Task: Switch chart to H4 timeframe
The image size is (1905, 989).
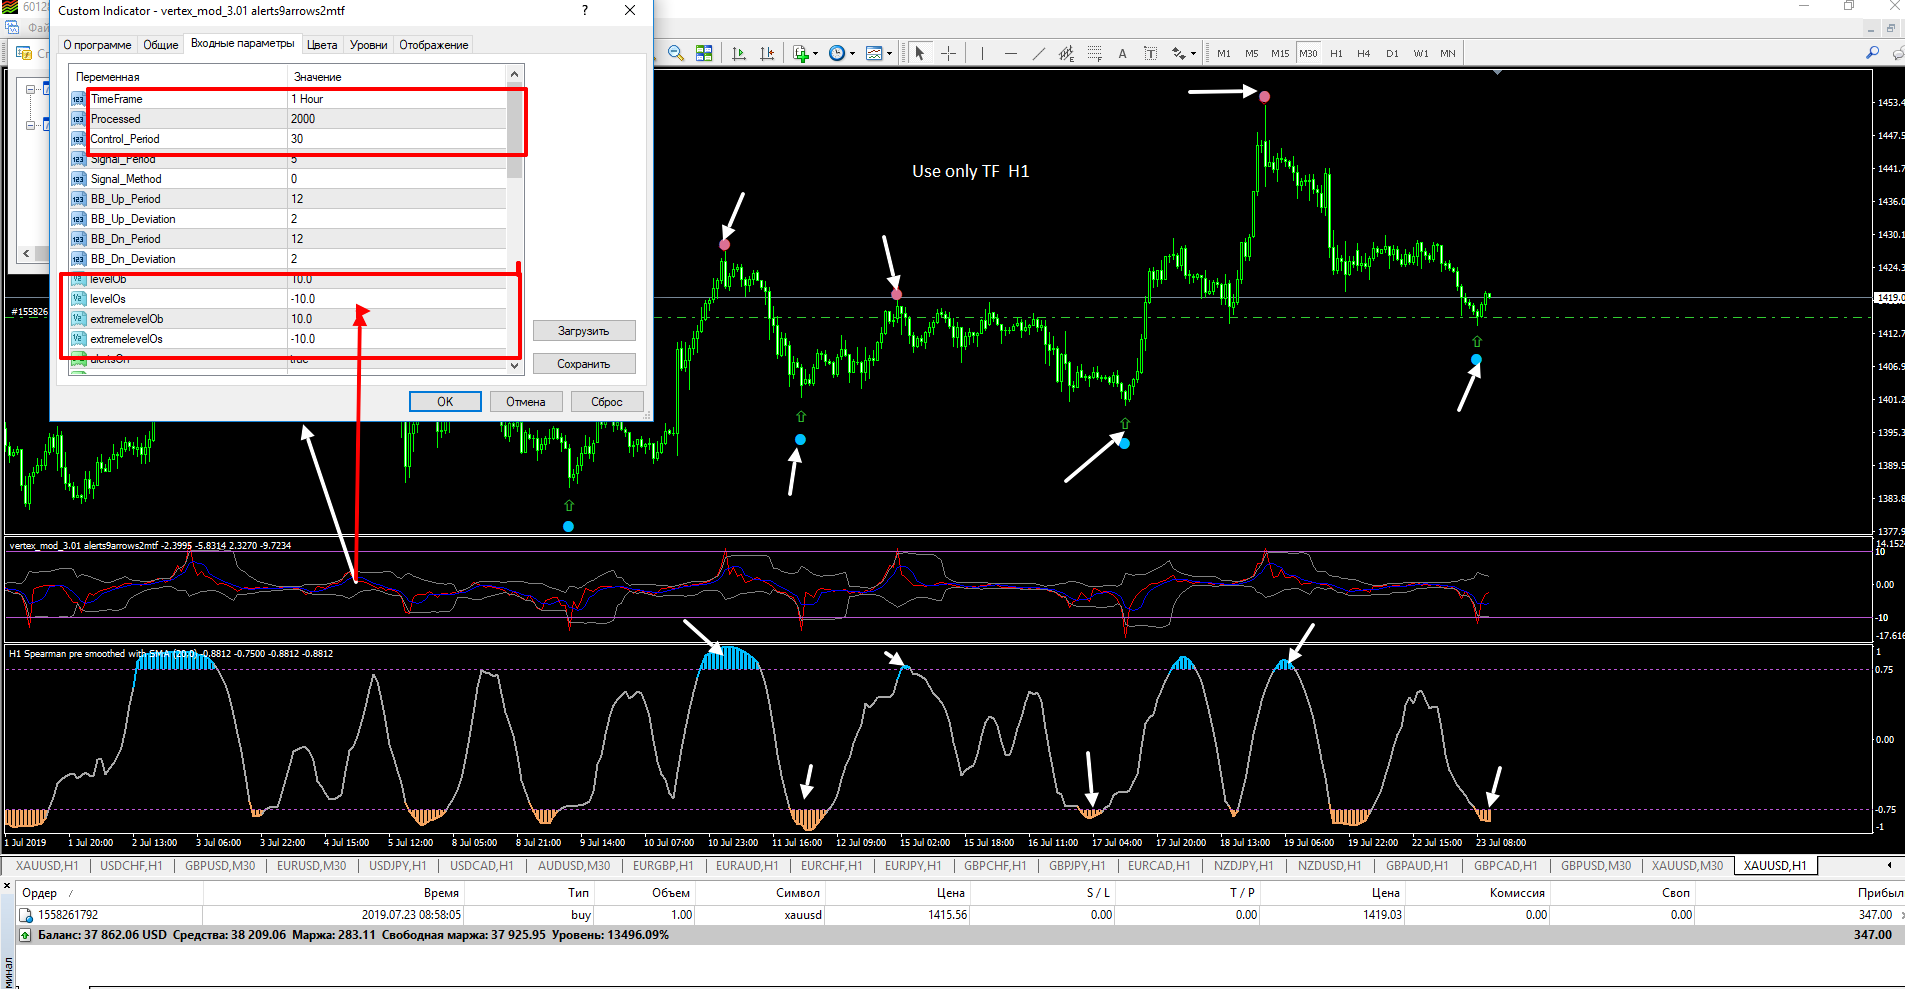Action: pyautogui.click(x=1364, y=53)
